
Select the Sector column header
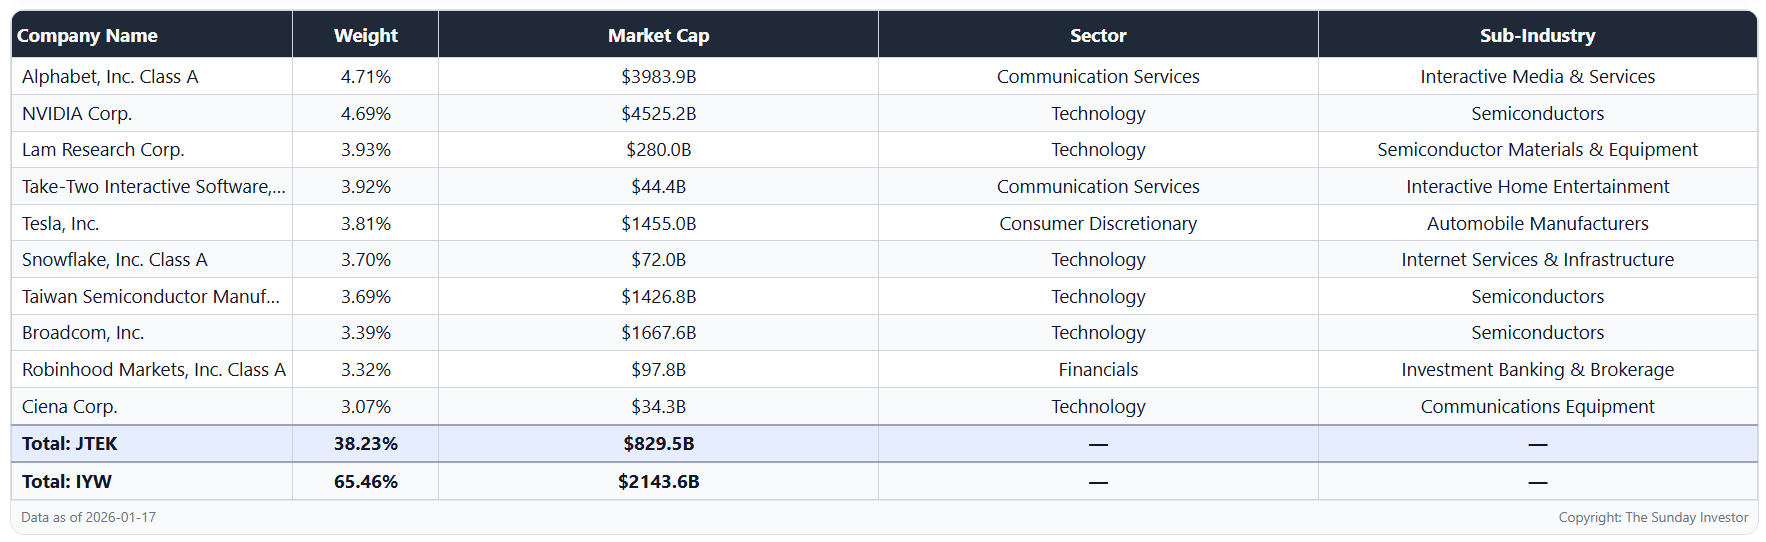pos(1097,36)
